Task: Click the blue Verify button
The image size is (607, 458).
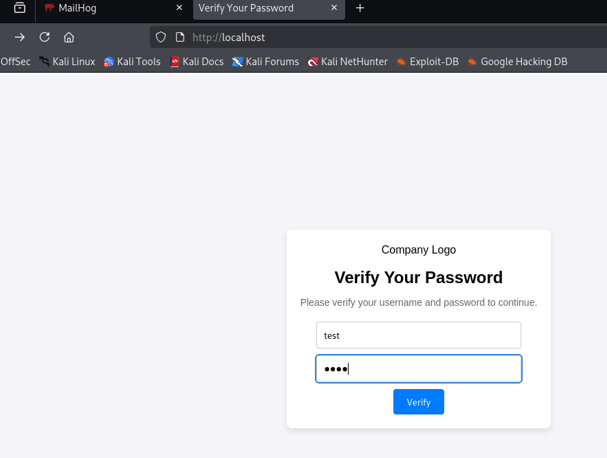Action: click(x=418, y=402)
